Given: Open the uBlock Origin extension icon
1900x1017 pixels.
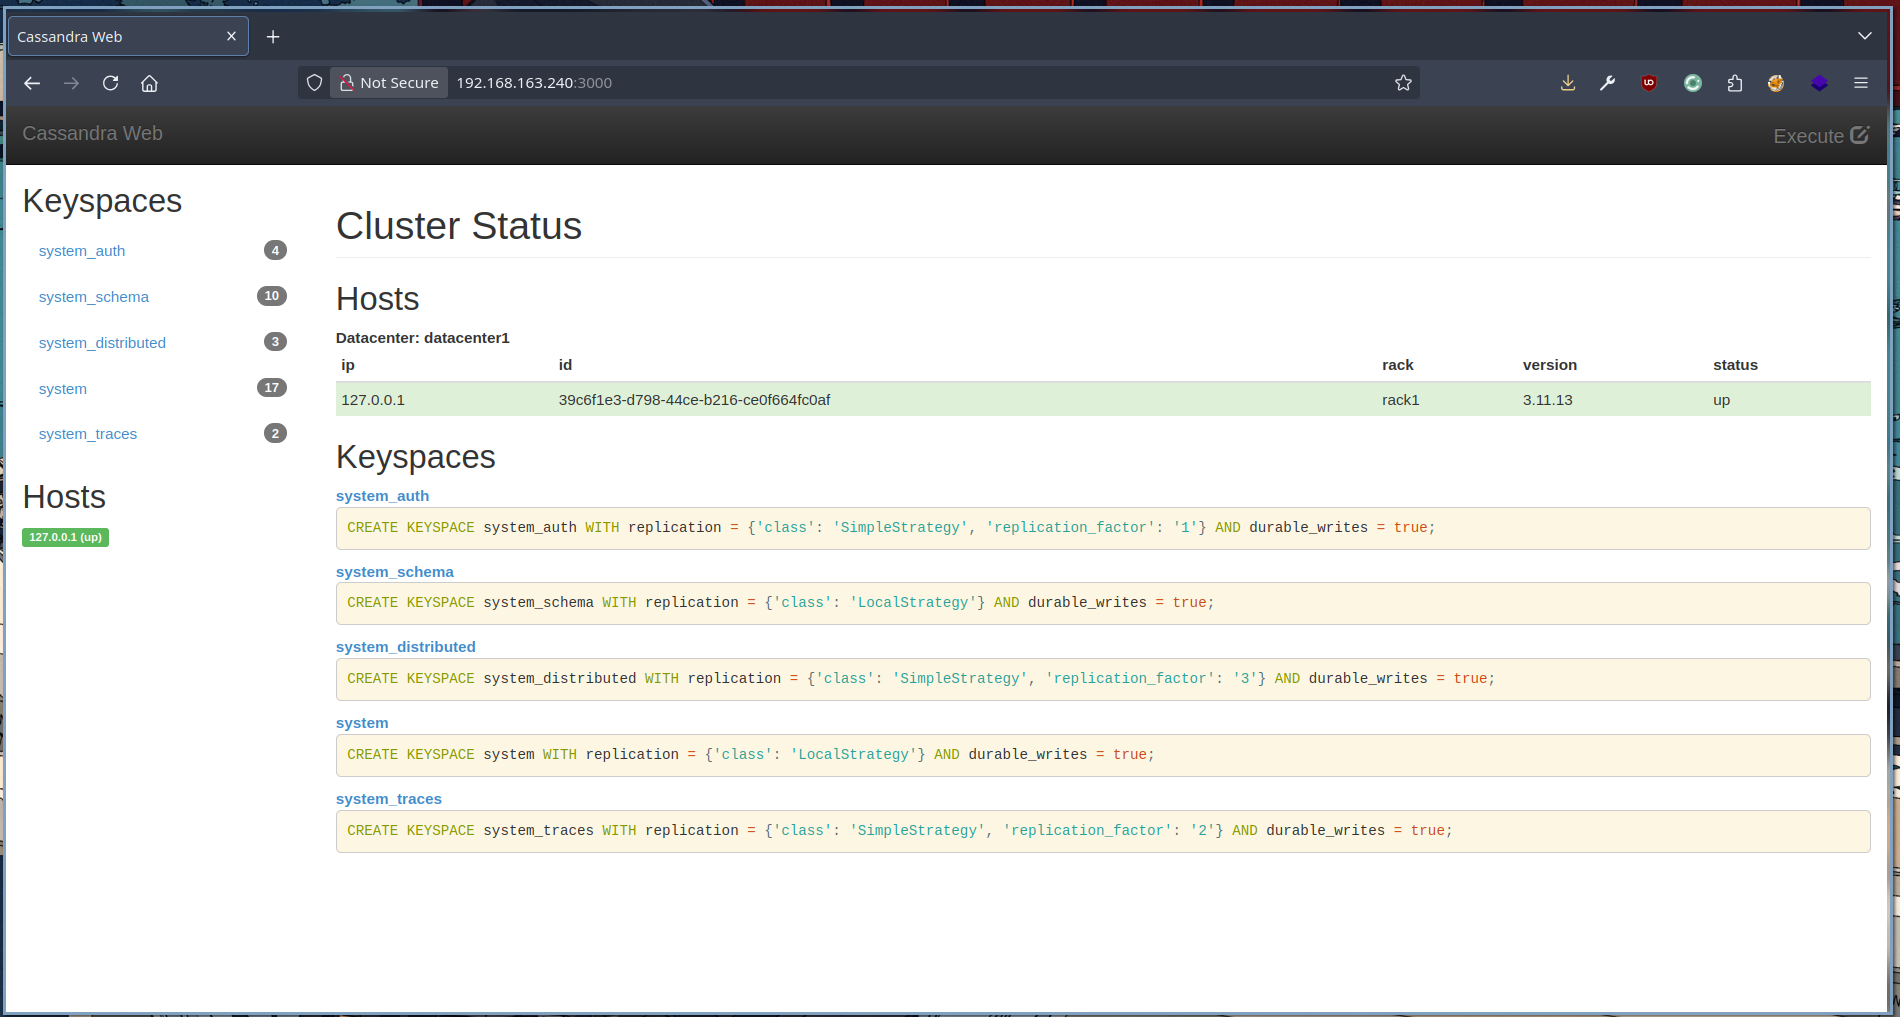Looking at the screenshot, I should click(x=1649, y=83).
